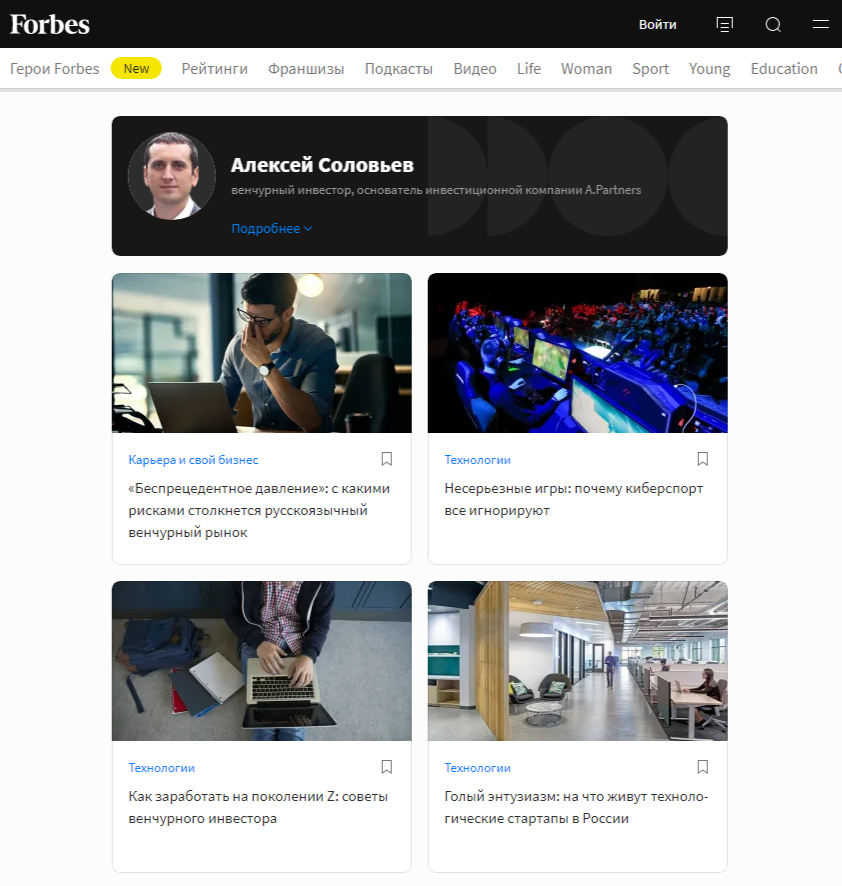This screenshot has height=886, width=842.
Task: Open the Карьера и свой бизнес category
Action: click(193, 460)
